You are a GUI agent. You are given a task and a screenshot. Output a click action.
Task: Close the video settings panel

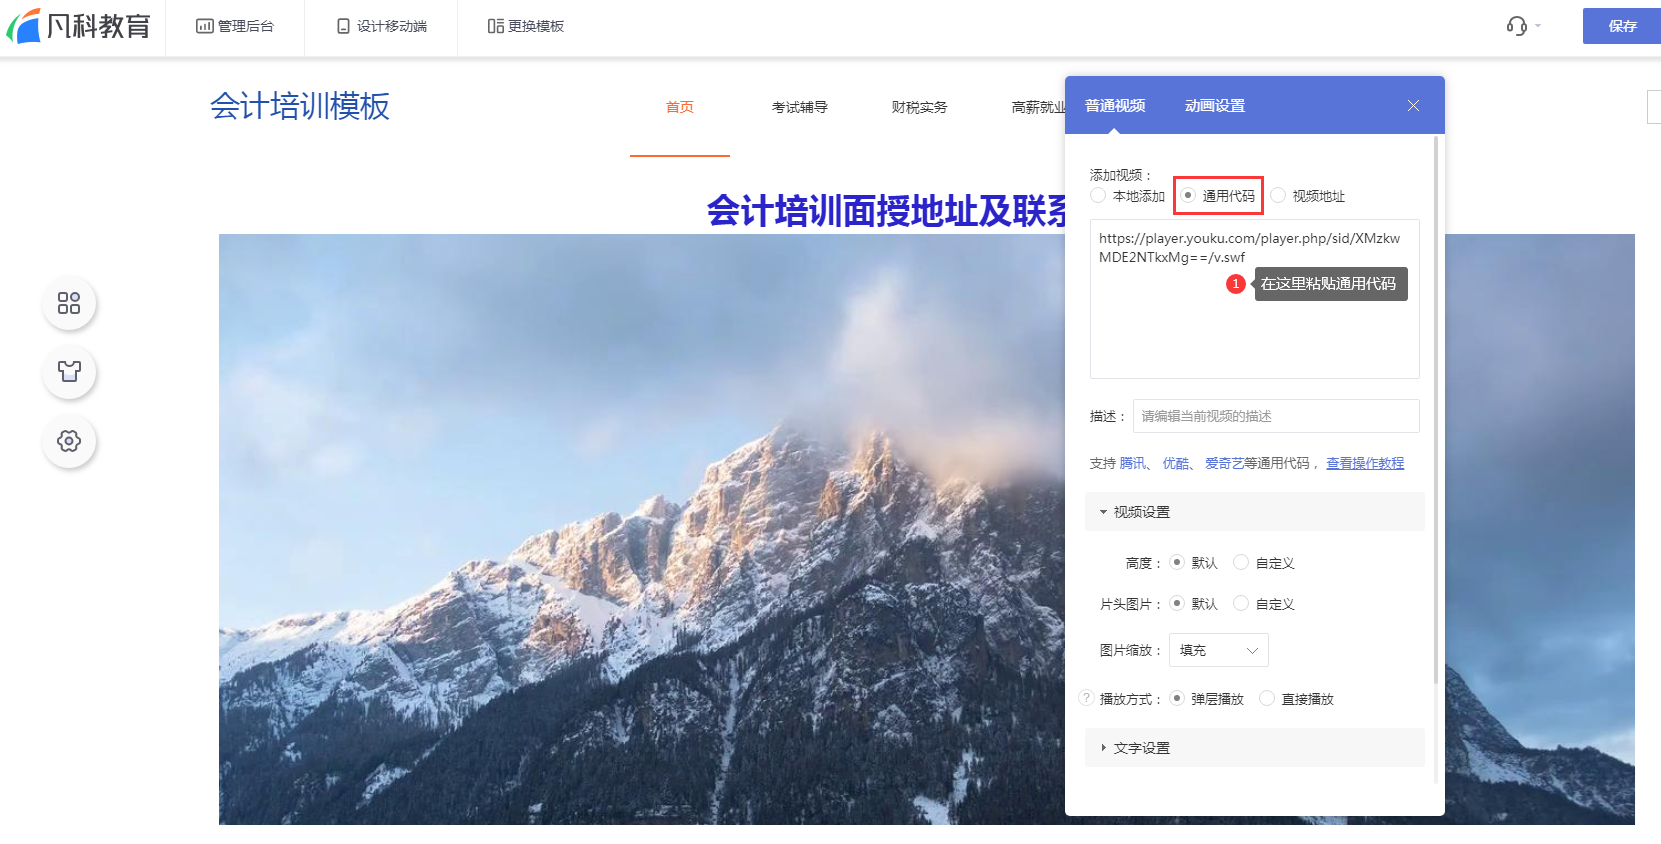coord(1413,106)
